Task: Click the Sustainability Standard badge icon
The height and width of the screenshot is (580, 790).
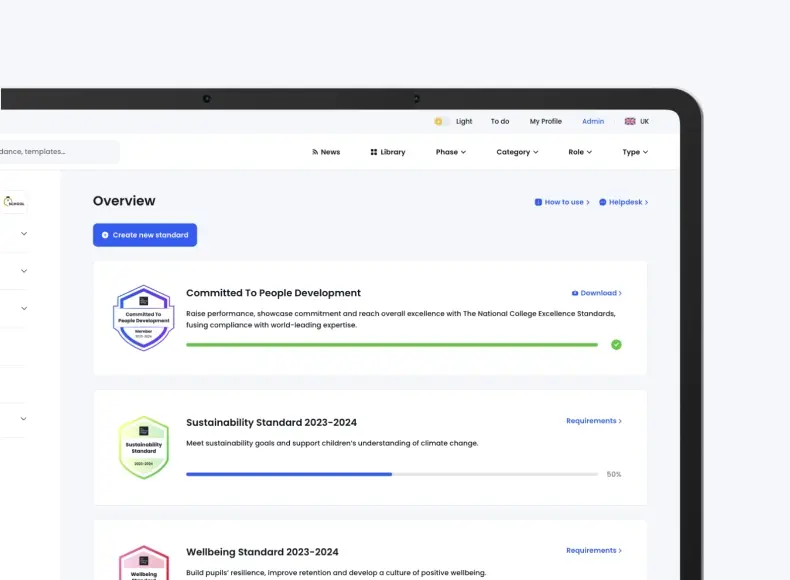Action: click(143, 447)
